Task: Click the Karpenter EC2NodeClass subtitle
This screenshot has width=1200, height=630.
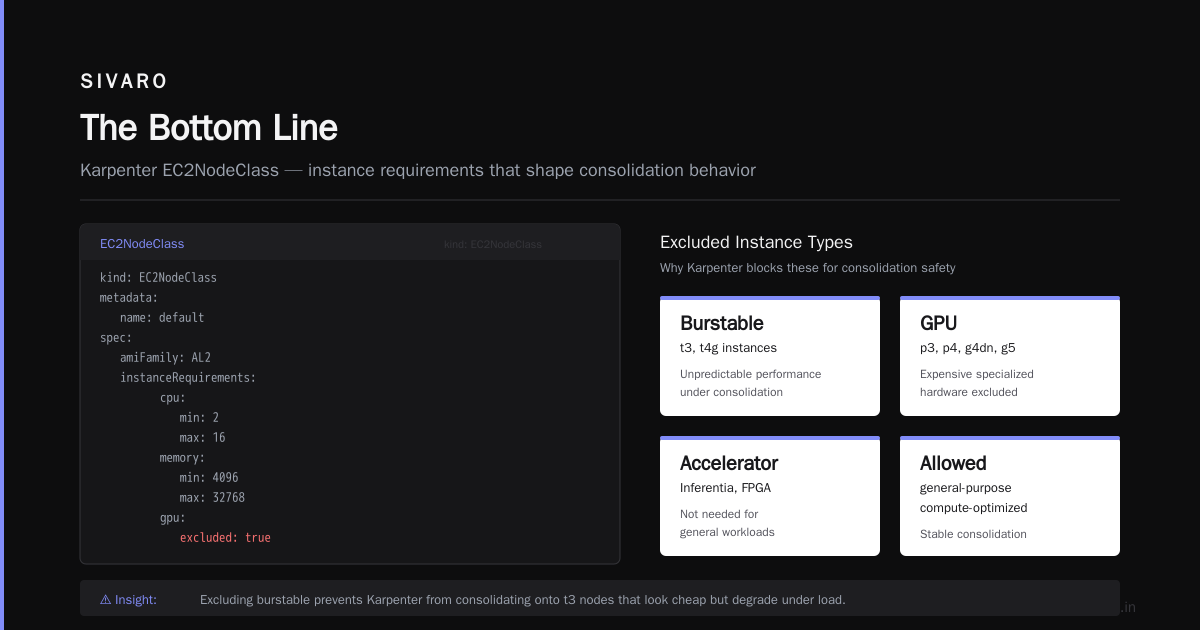Action: point(418,170)
